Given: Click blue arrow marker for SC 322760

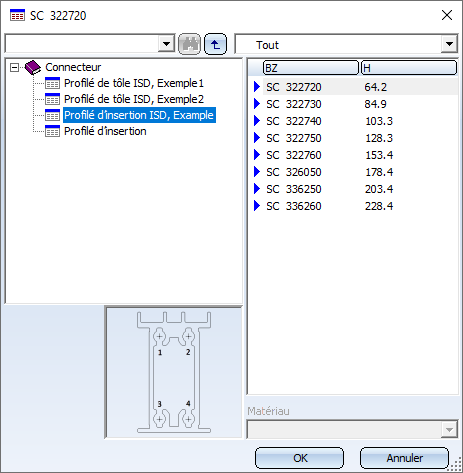Looking at the screenshot, I should tap(257, 155).
